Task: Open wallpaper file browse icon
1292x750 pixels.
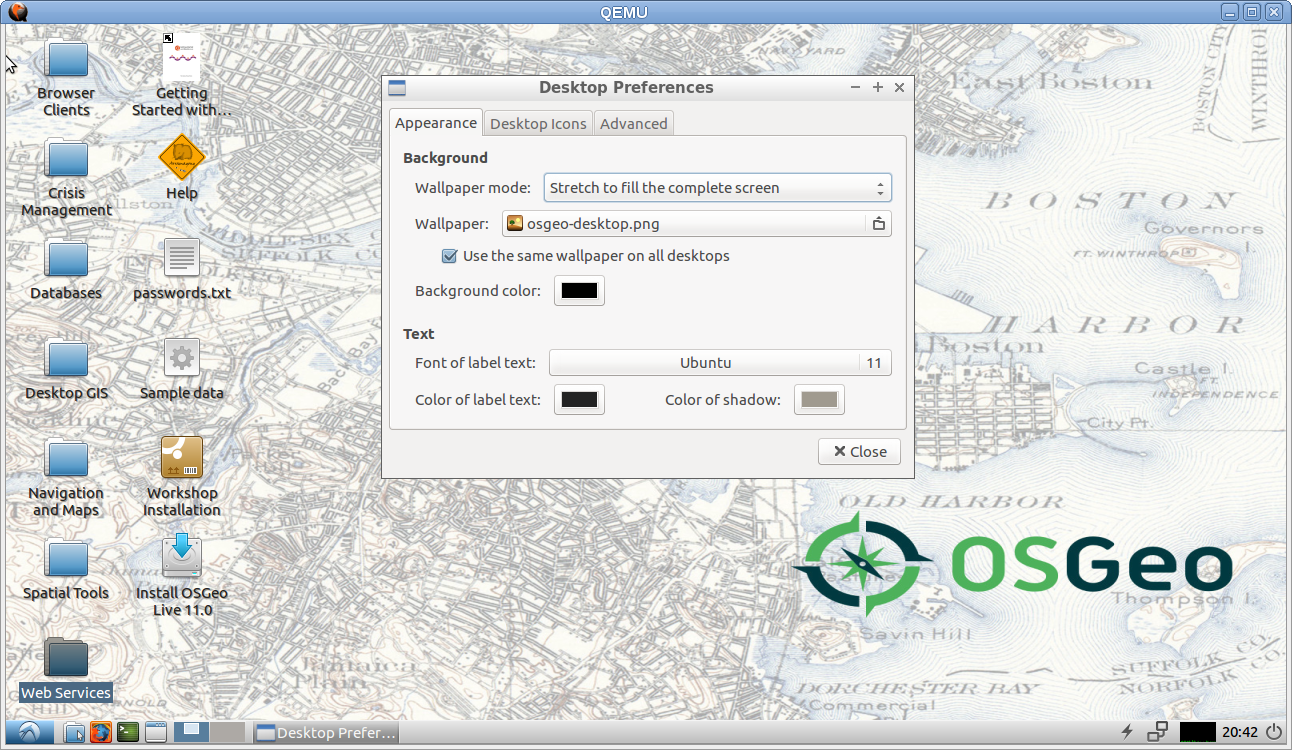Action: point(878,224)
